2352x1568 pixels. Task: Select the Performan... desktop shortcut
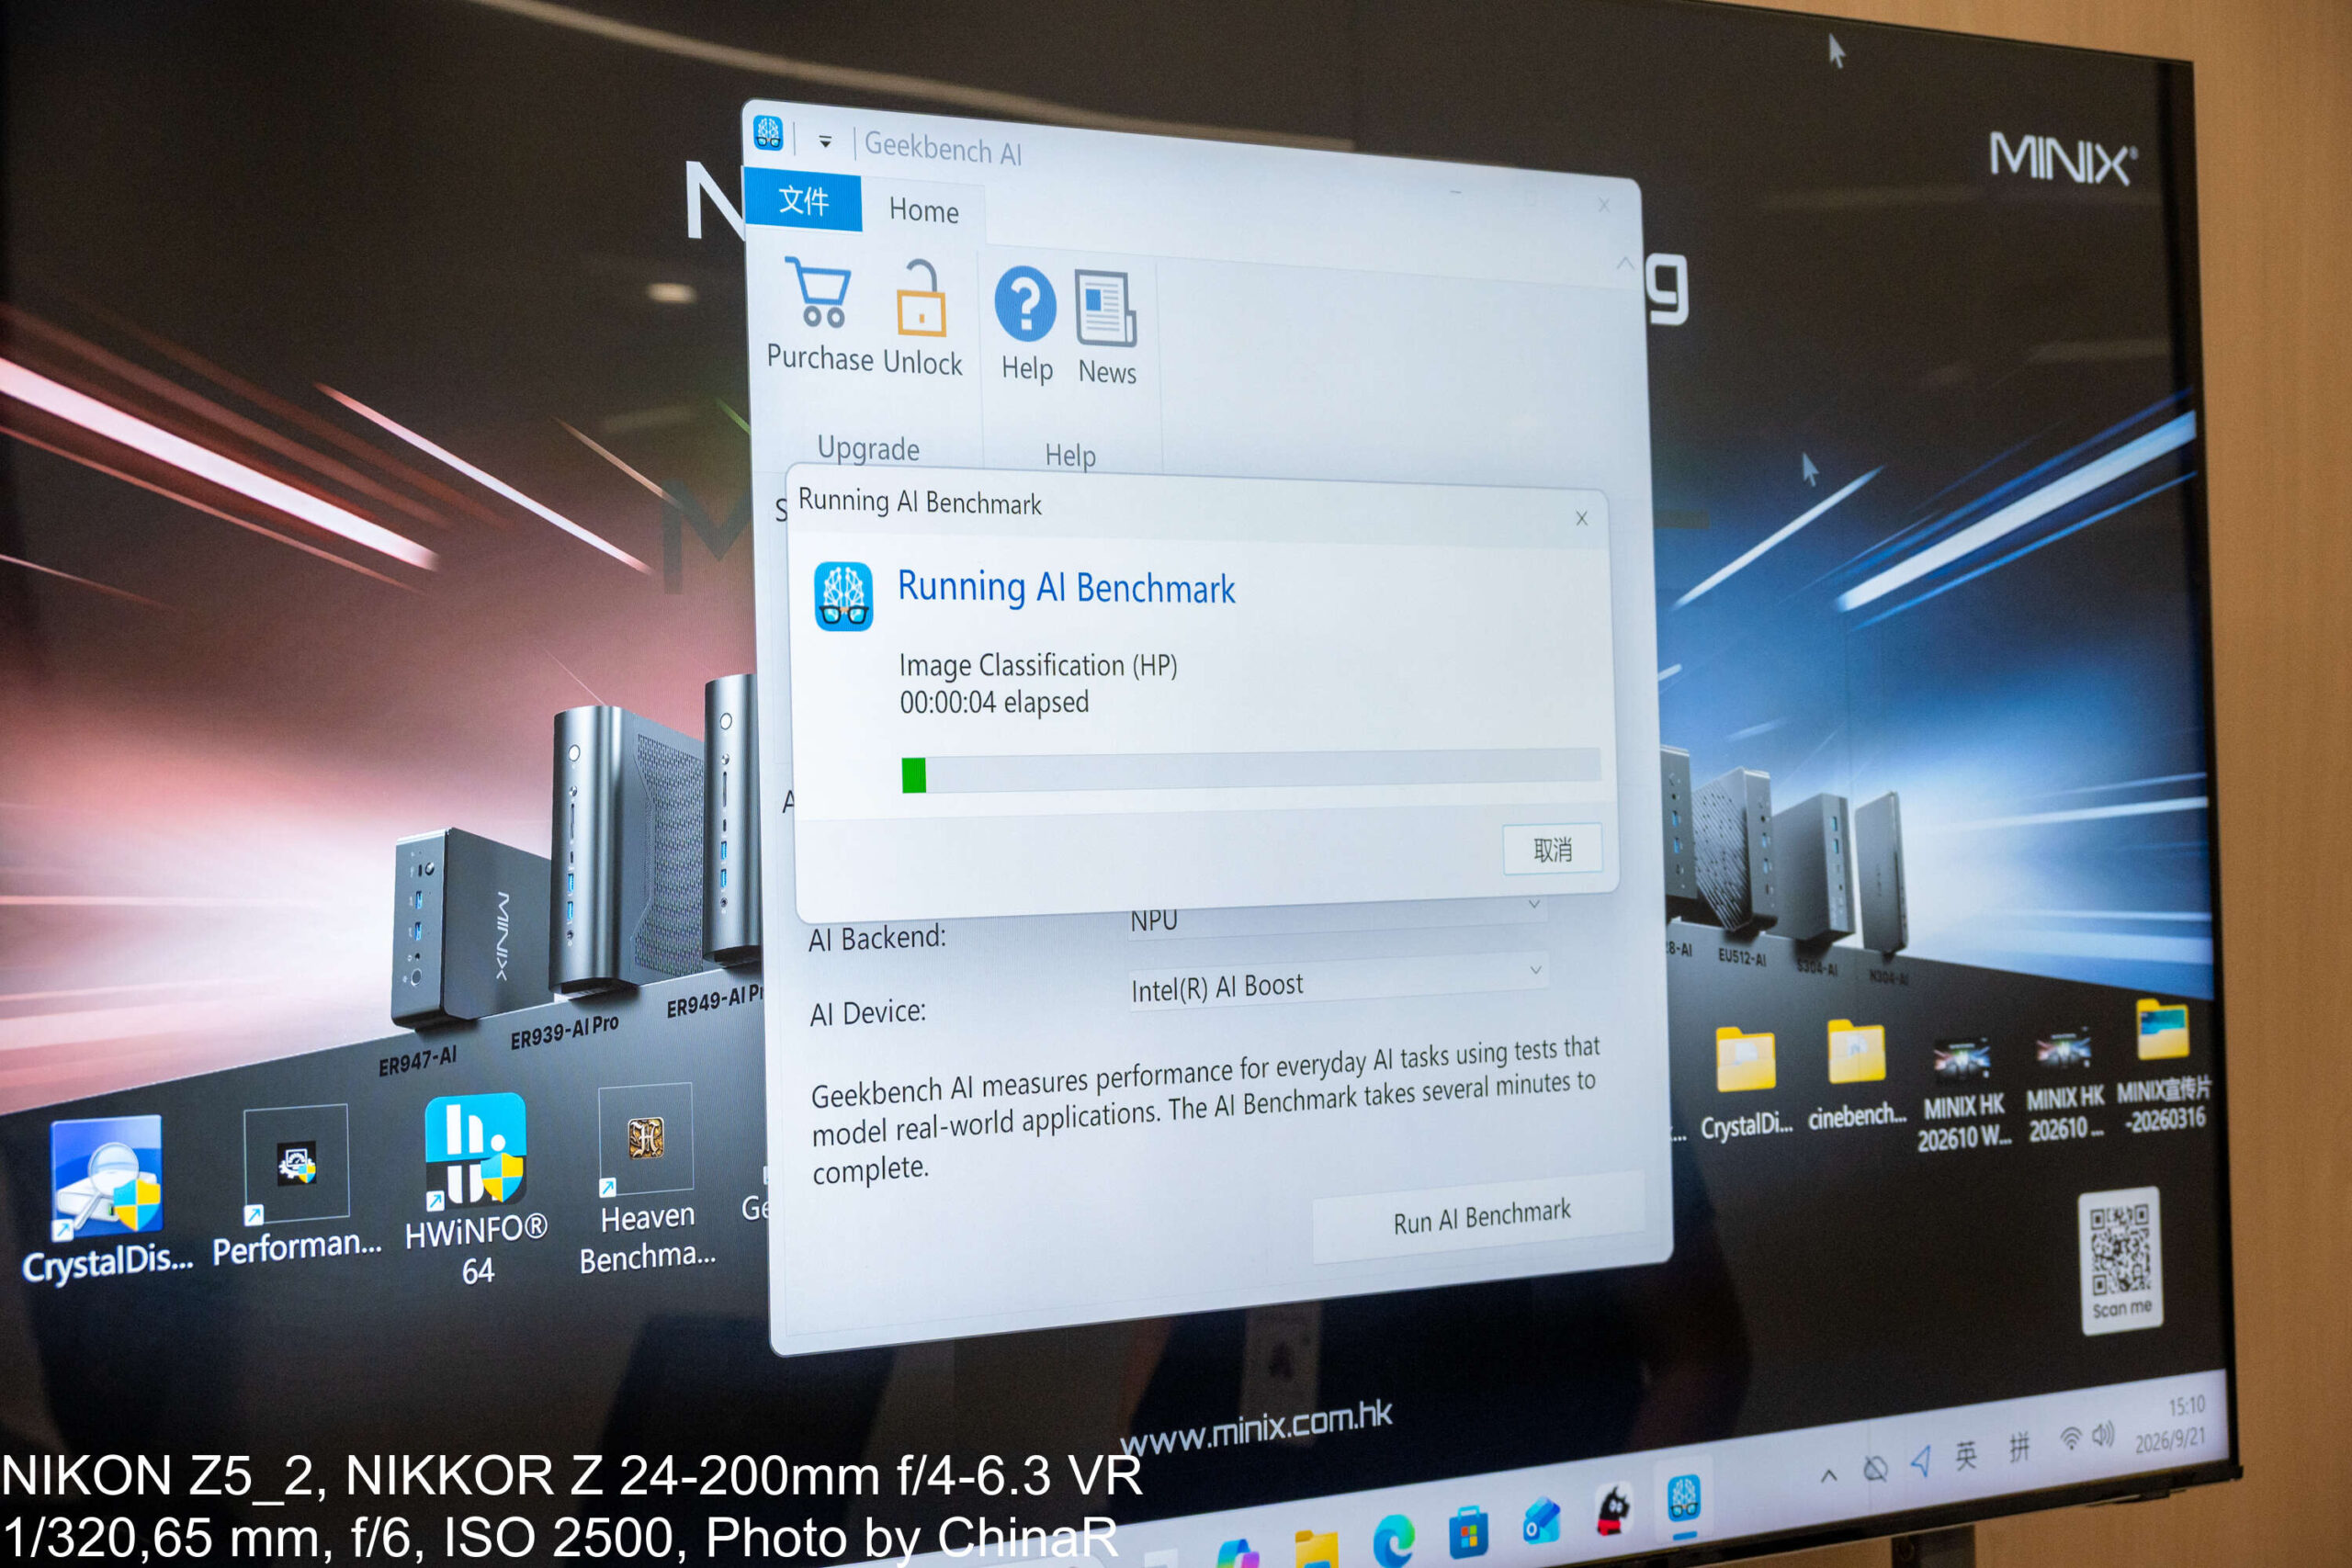pyautogui.click(x=296, y=1187)
